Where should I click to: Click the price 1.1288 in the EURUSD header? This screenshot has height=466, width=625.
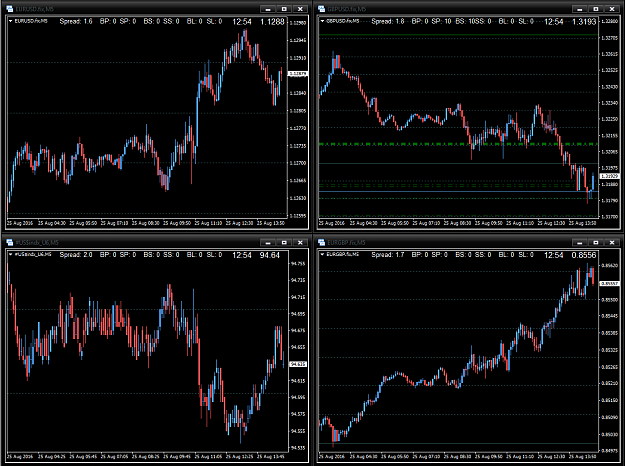(x=272, y=22)
